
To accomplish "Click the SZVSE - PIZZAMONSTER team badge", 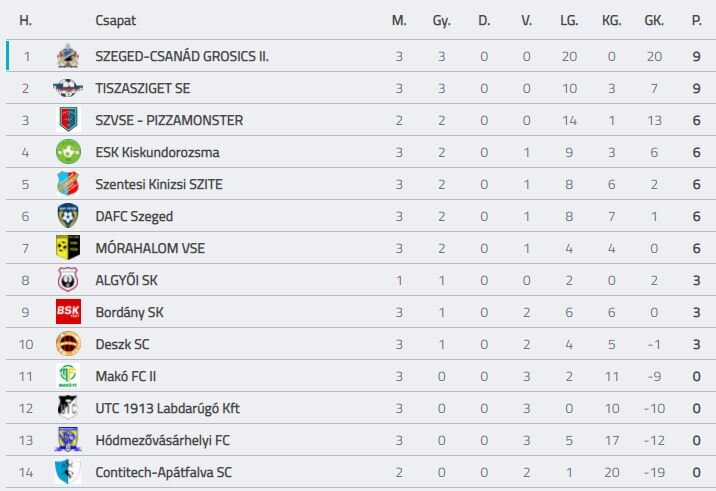I will coord(67,120).
